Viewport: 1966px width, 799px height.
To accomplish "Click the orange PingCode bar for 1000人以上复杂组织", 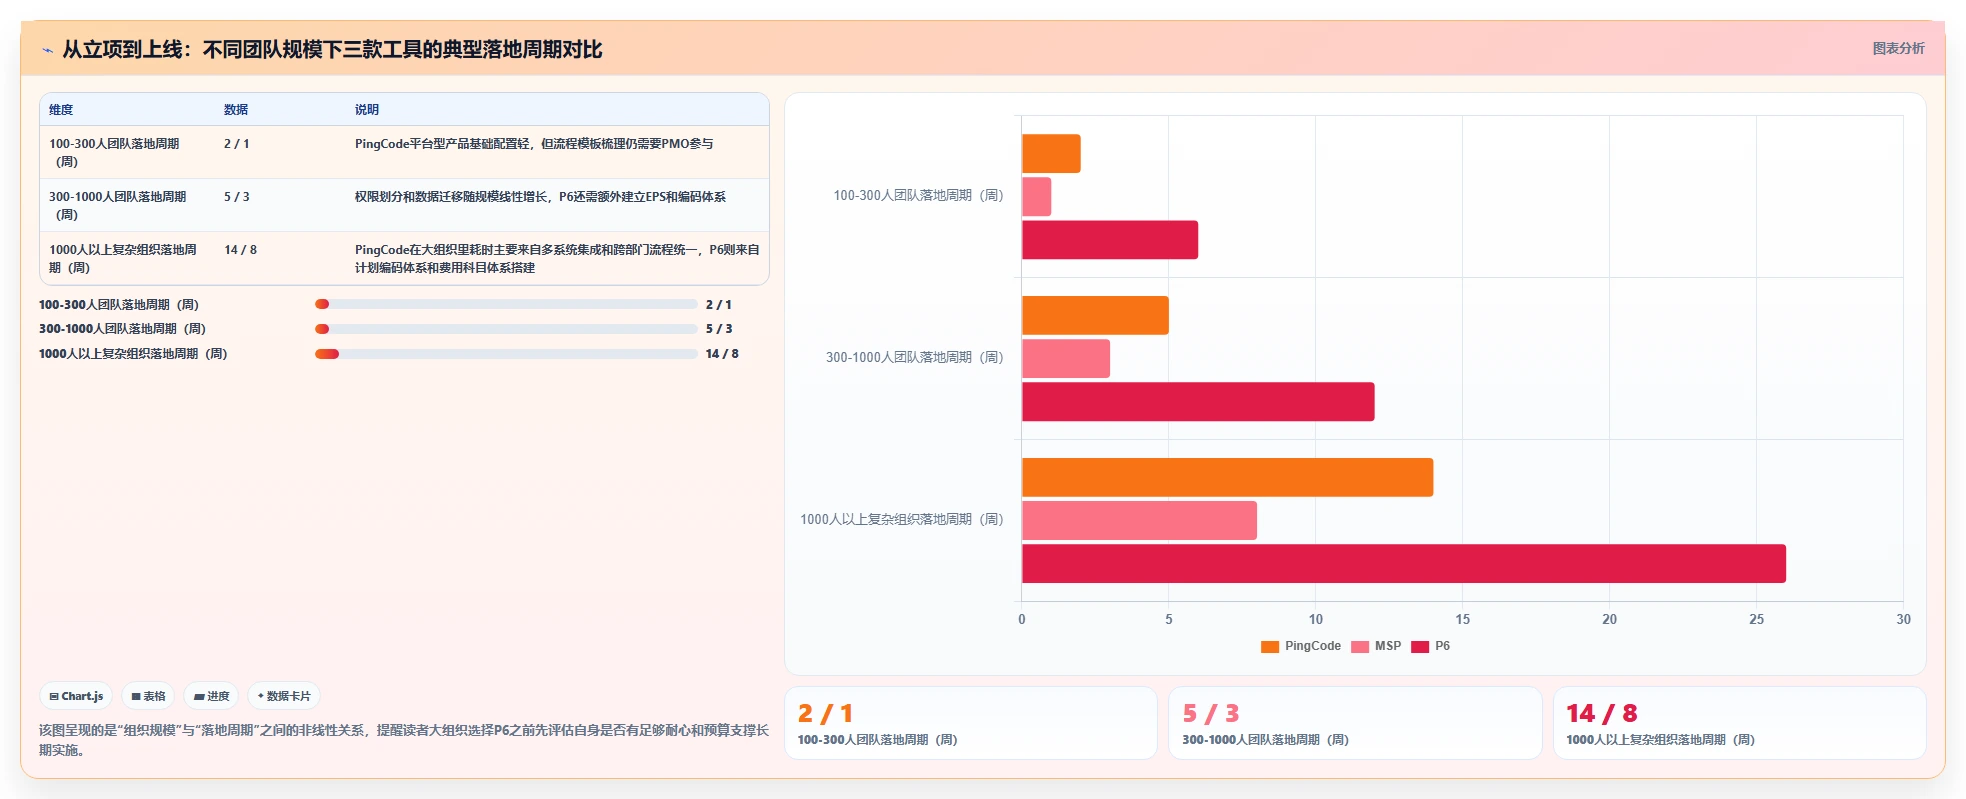I will pos(1227,477).
